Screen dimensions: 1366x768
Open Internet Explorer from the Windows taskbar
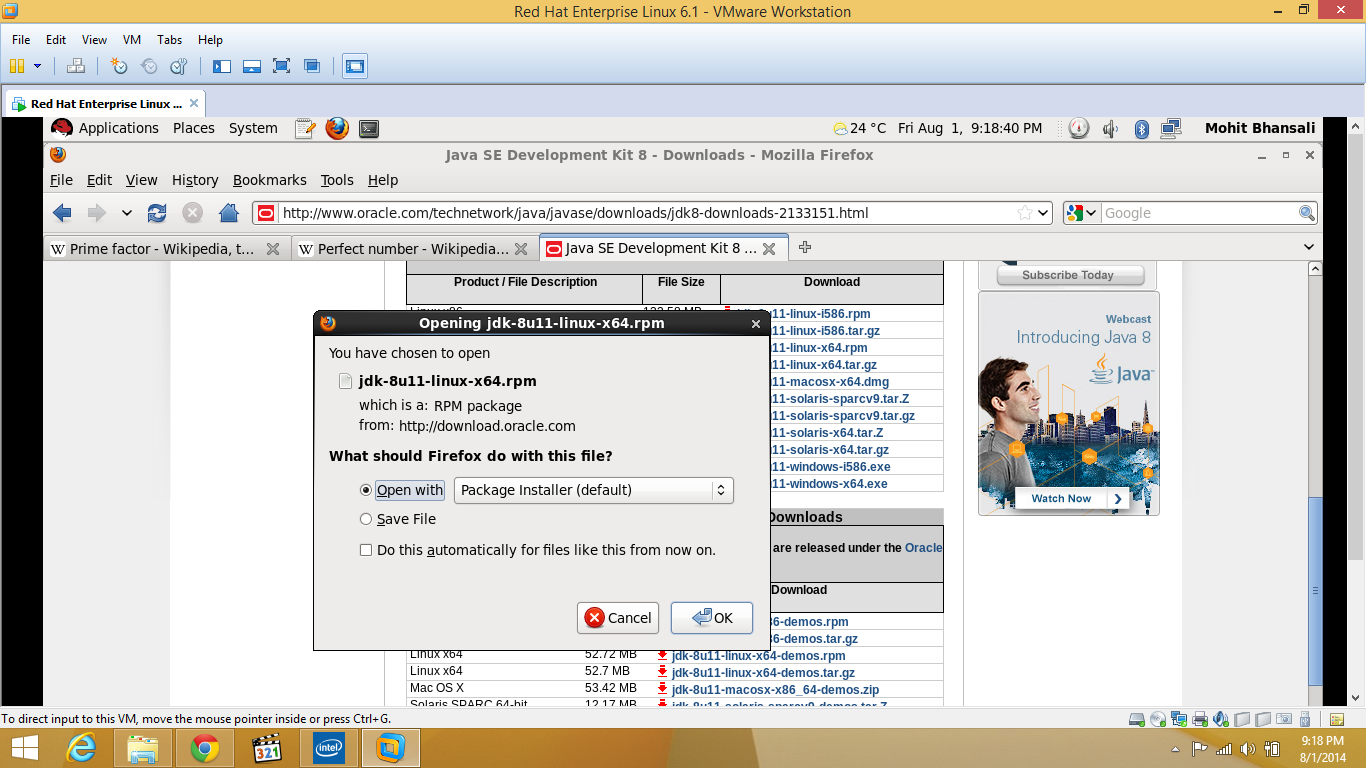81,747
